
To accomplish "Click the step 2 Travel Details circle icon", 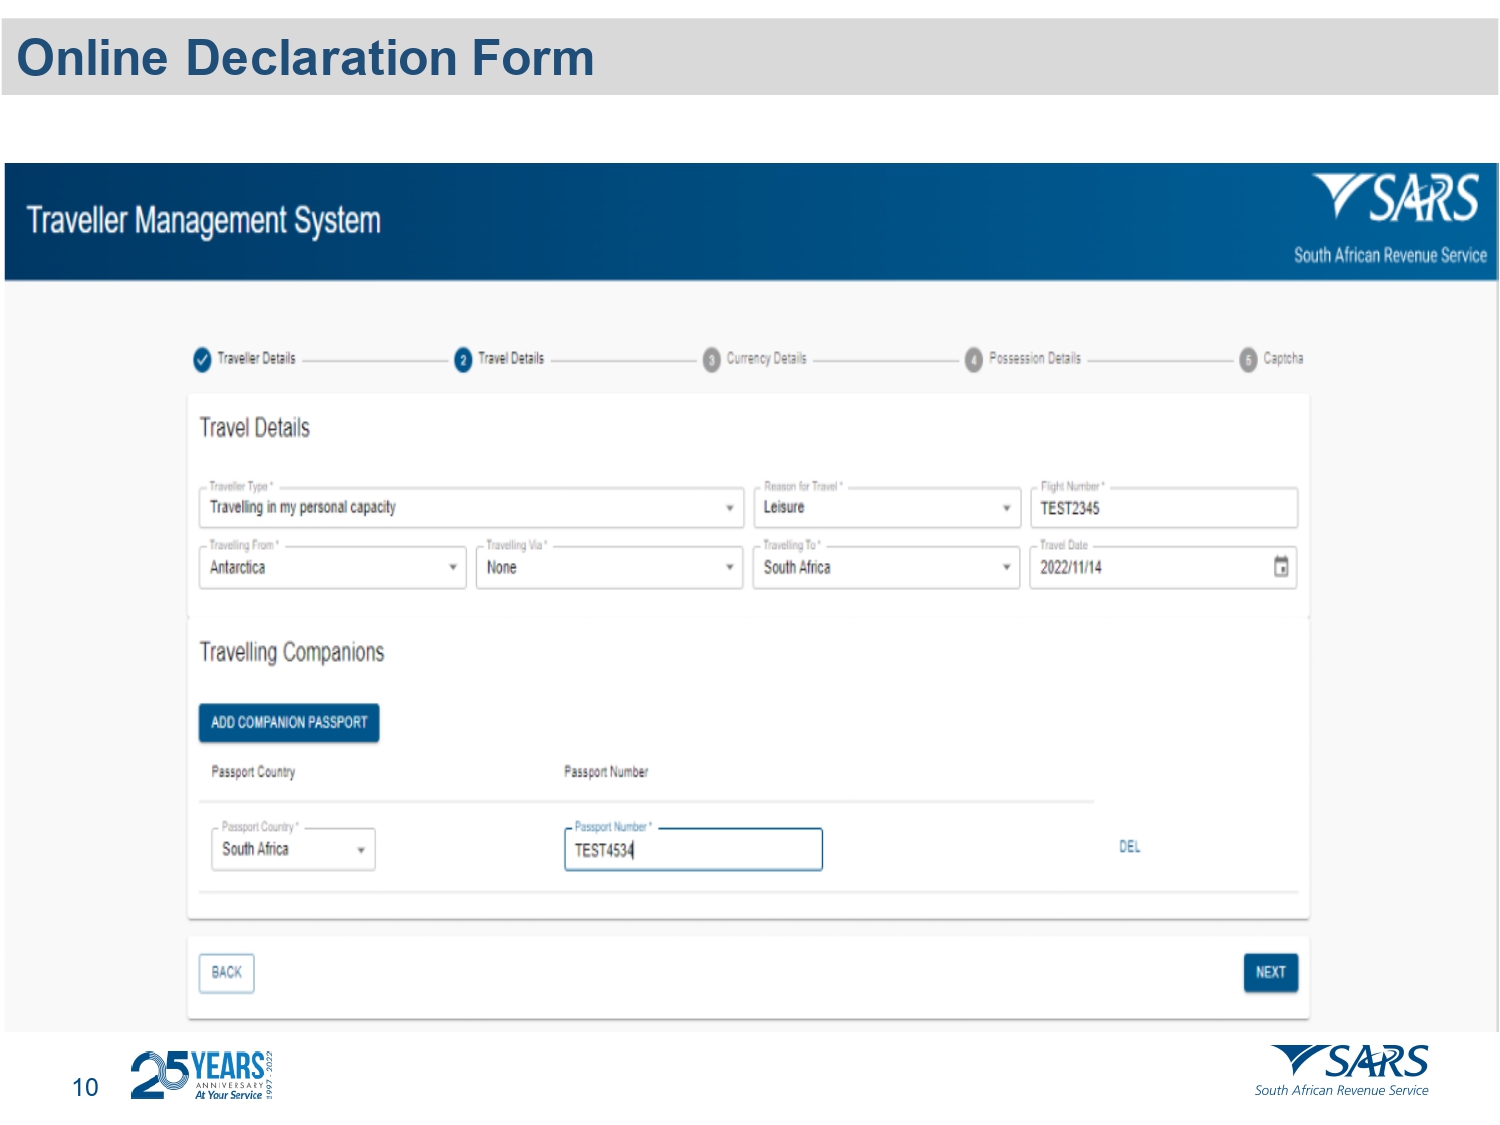I will tap(463, 360).
